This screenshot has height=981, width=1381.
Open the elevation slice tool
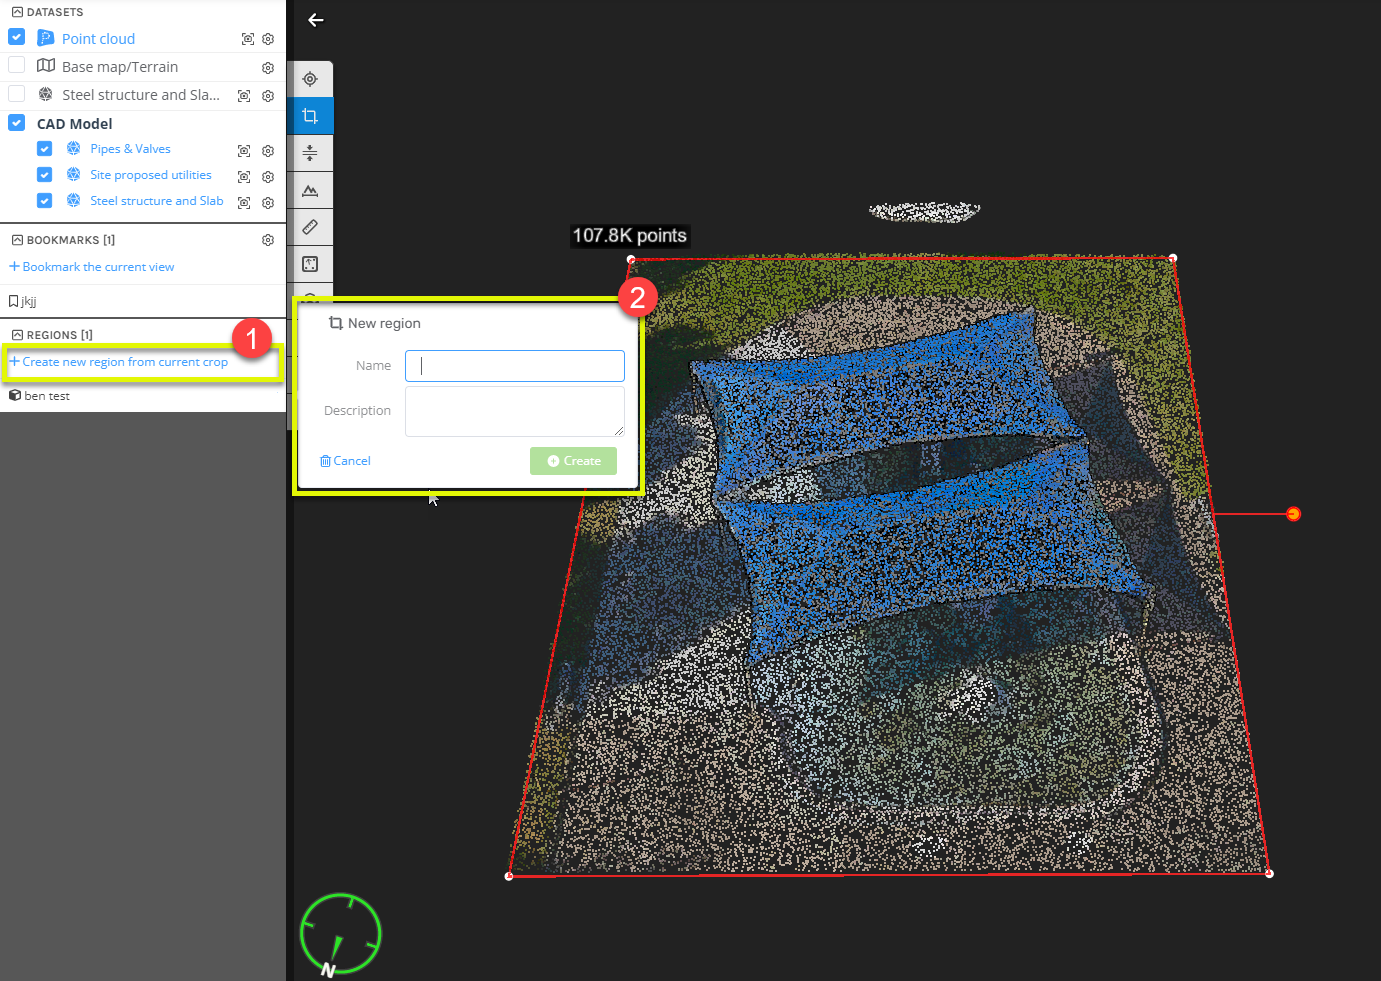click(x=310, y=153)
